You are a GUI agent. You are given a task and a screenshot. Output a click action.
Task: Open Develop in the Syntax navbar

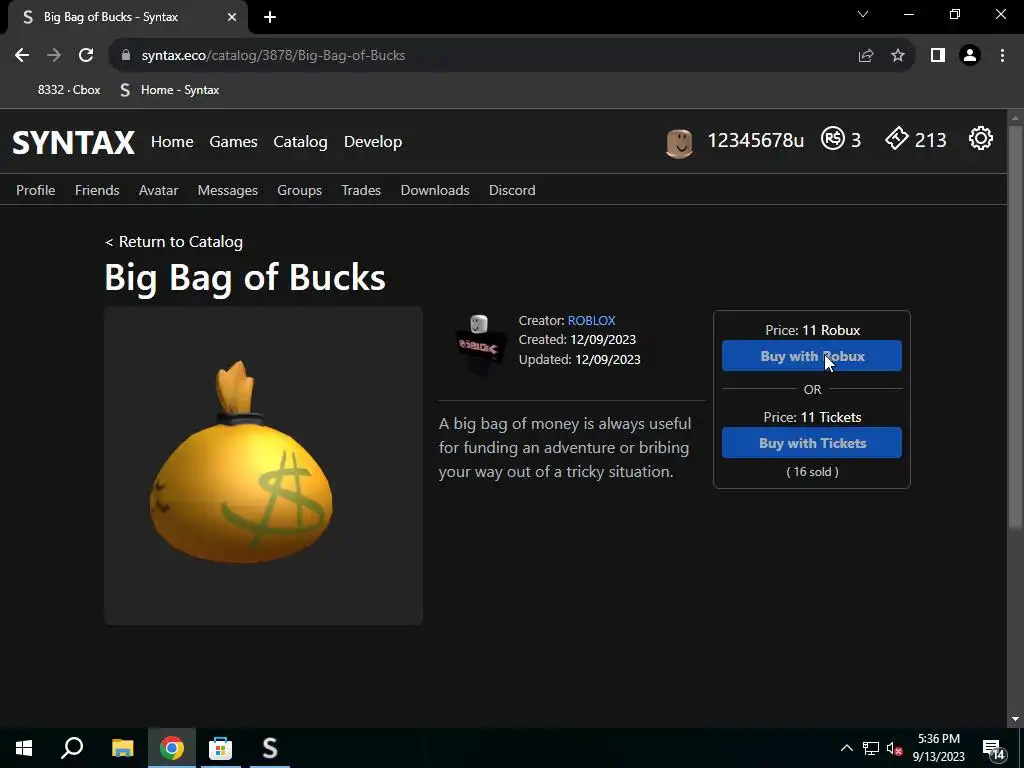373,142
